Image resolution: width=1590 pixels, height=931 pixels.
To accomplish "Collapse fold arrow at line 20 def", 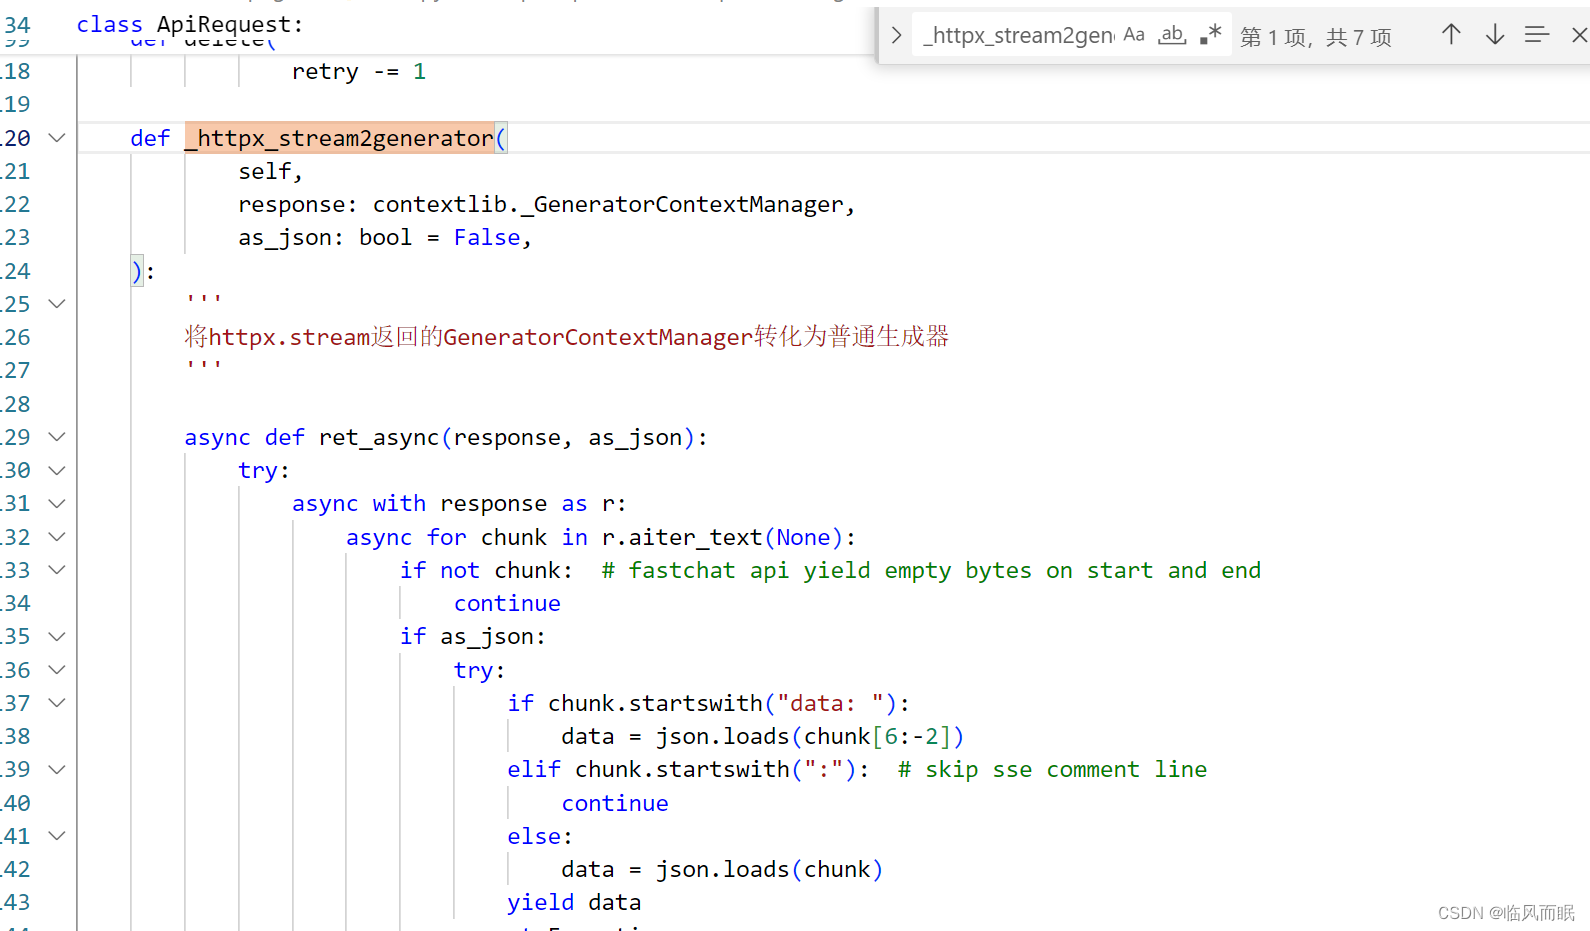I will tap(57, 138).
